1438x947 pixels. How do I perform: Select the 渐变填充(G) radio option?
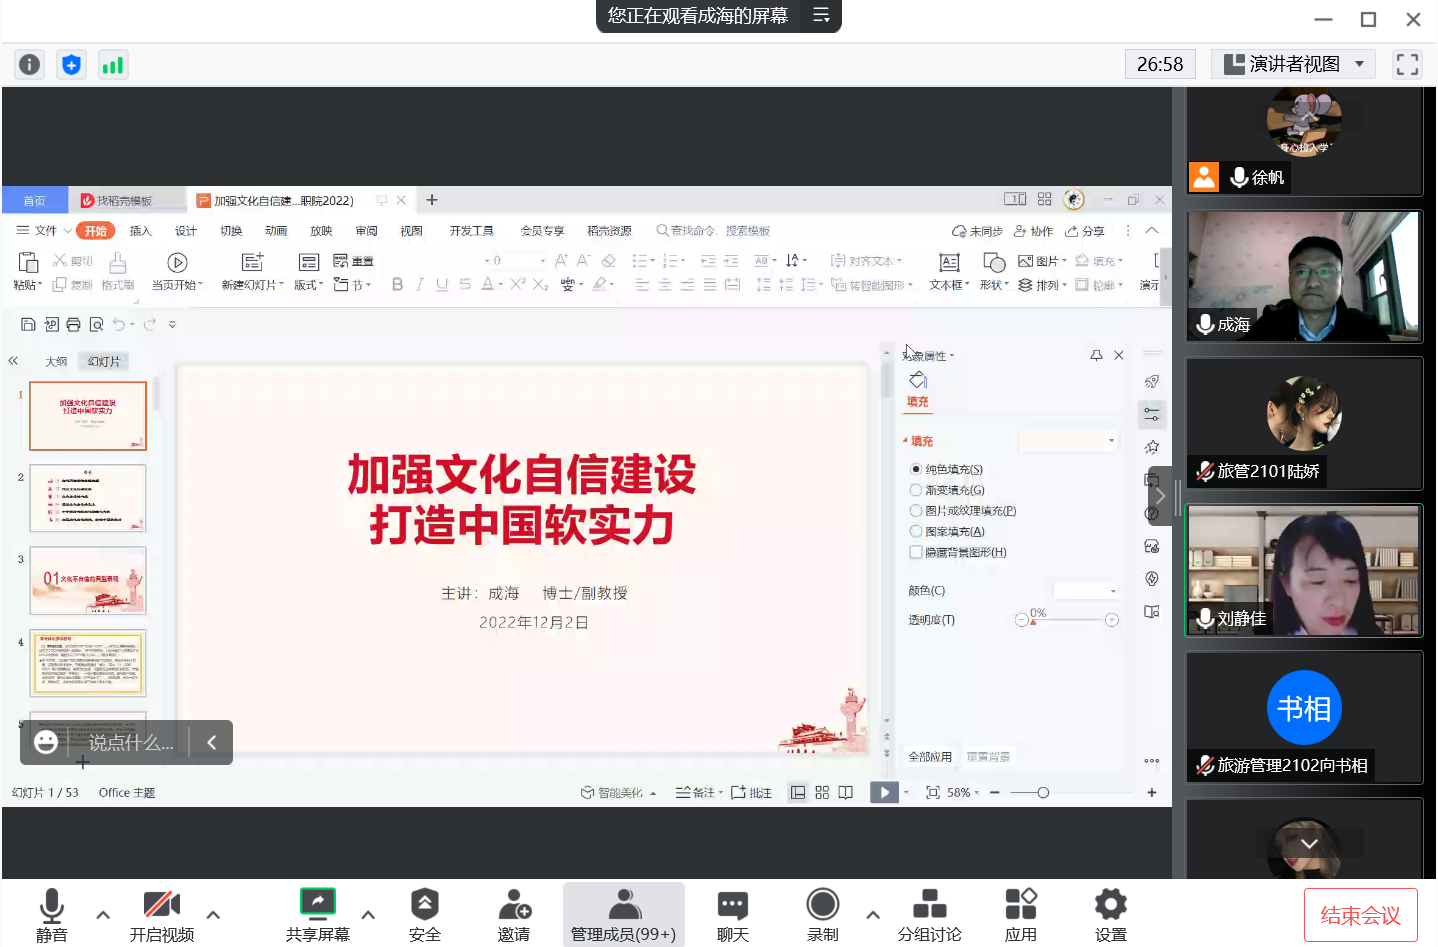point(916,490)
